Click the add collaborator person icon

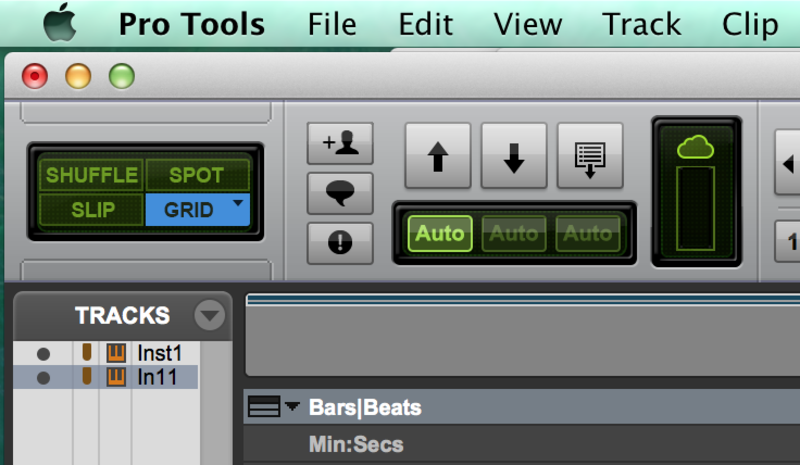(340, 143)
